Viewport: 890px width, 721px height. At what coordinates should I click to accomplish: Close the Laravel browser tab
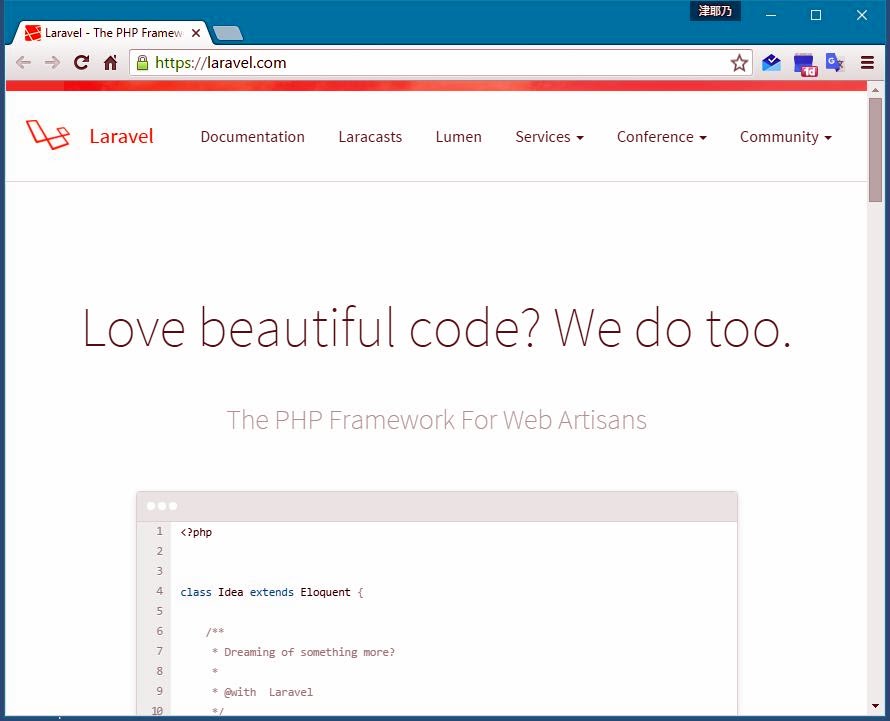tap(196, 33)
